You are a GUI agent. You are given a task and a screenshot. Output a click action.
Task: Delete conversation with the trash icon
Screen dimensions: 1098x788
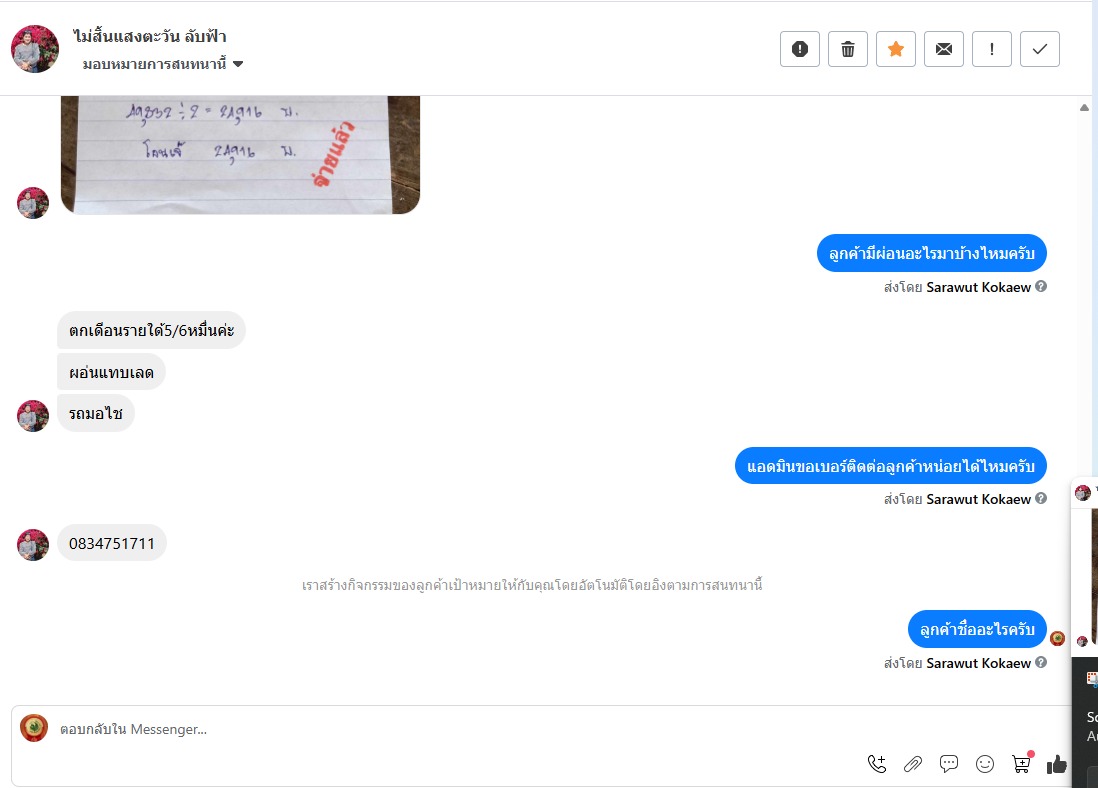(847, 49)
